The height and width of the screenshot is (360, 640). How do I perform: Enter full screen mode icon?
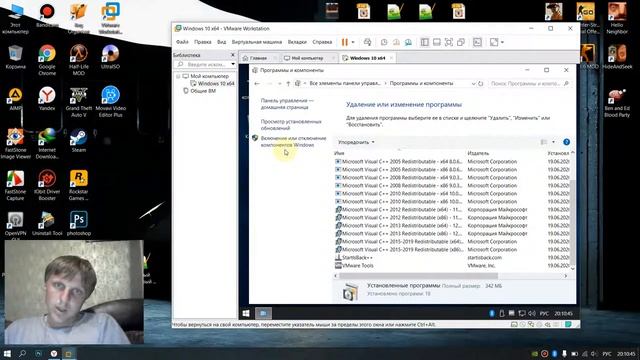[x=449, y=42]
